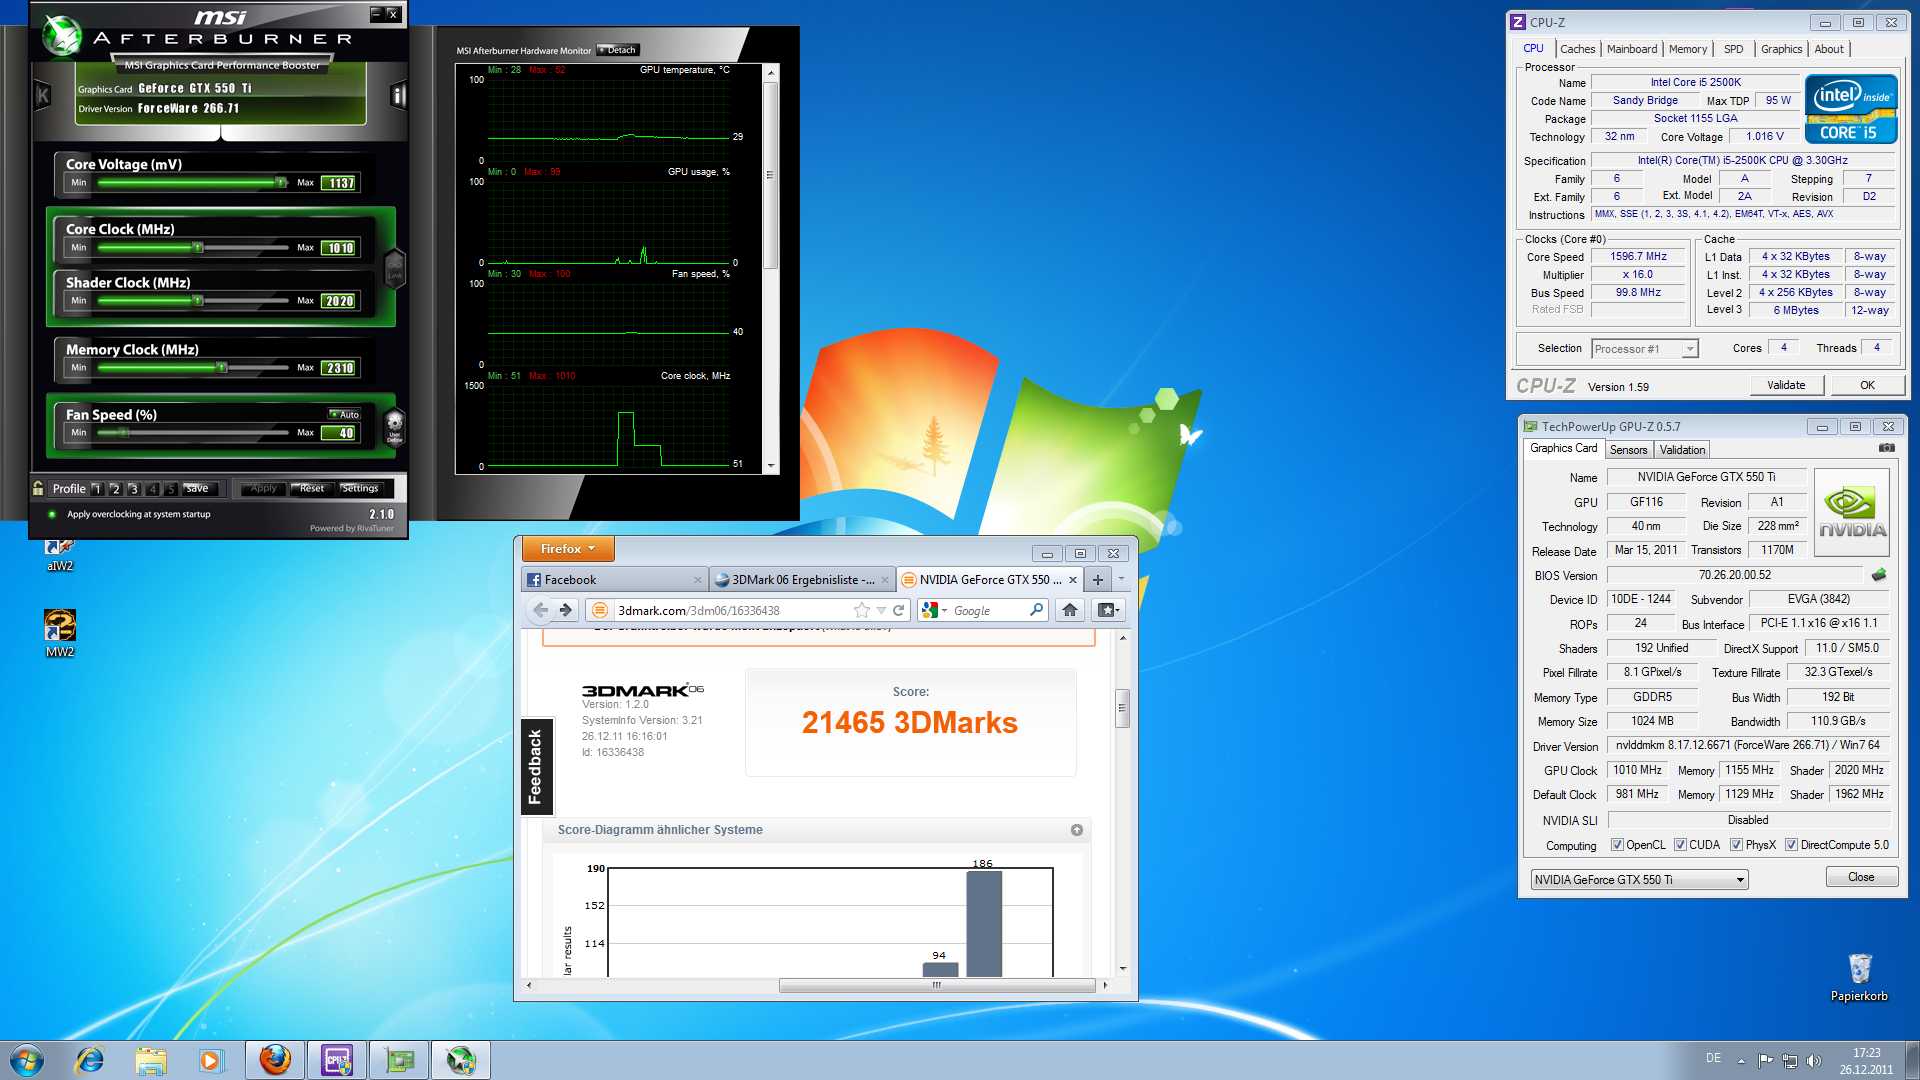Open Afterburner Settings
The height and width of the screenshot is (1080, 1920).
tap(360, 489)
